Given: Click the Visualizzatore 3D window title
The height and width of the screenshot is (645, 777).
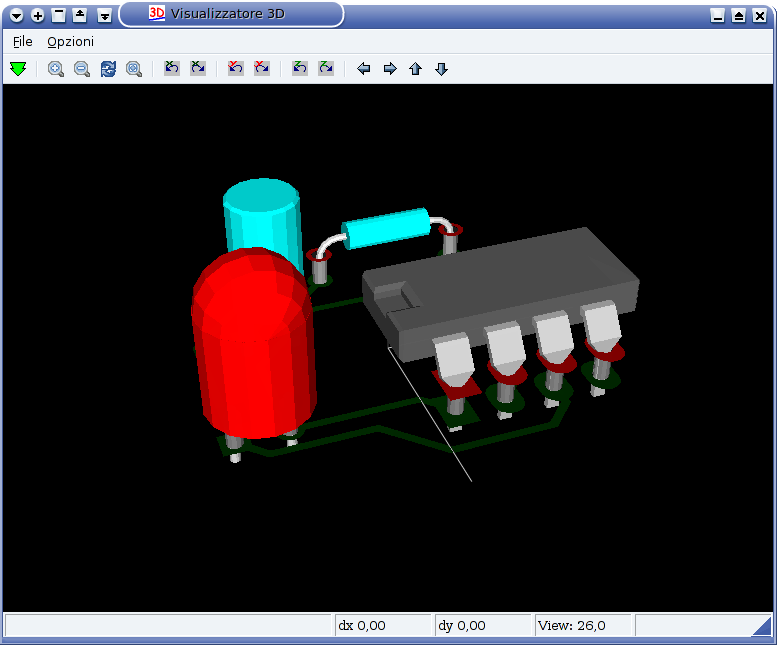Looking at the screenshot, I should 228,13.
